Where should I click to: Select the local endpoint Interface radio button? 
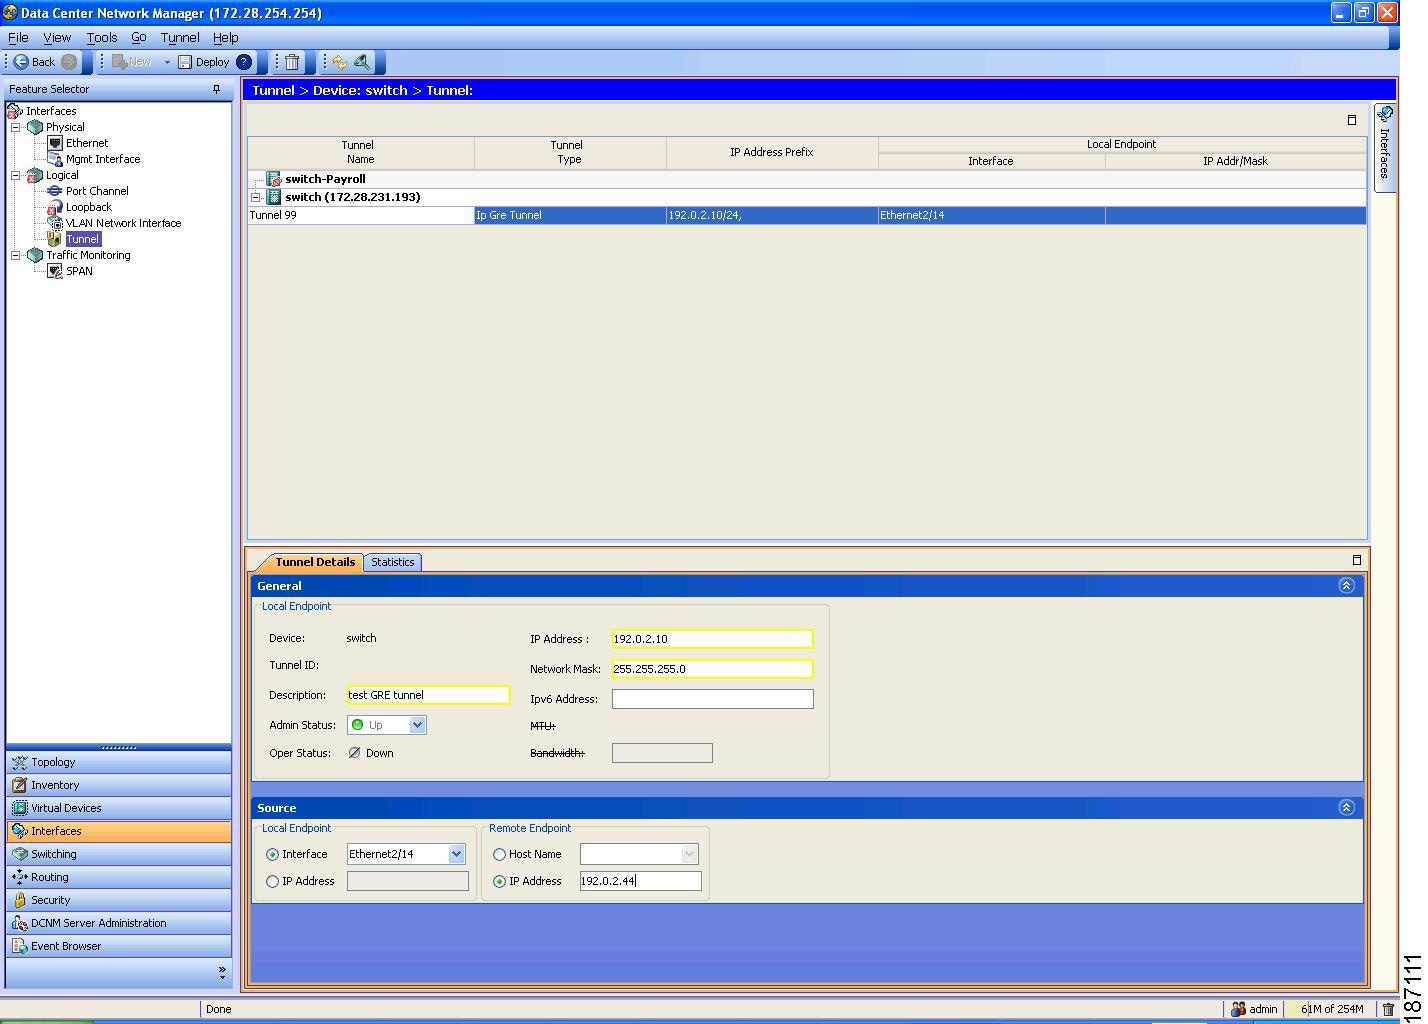(x=272, y=855)
